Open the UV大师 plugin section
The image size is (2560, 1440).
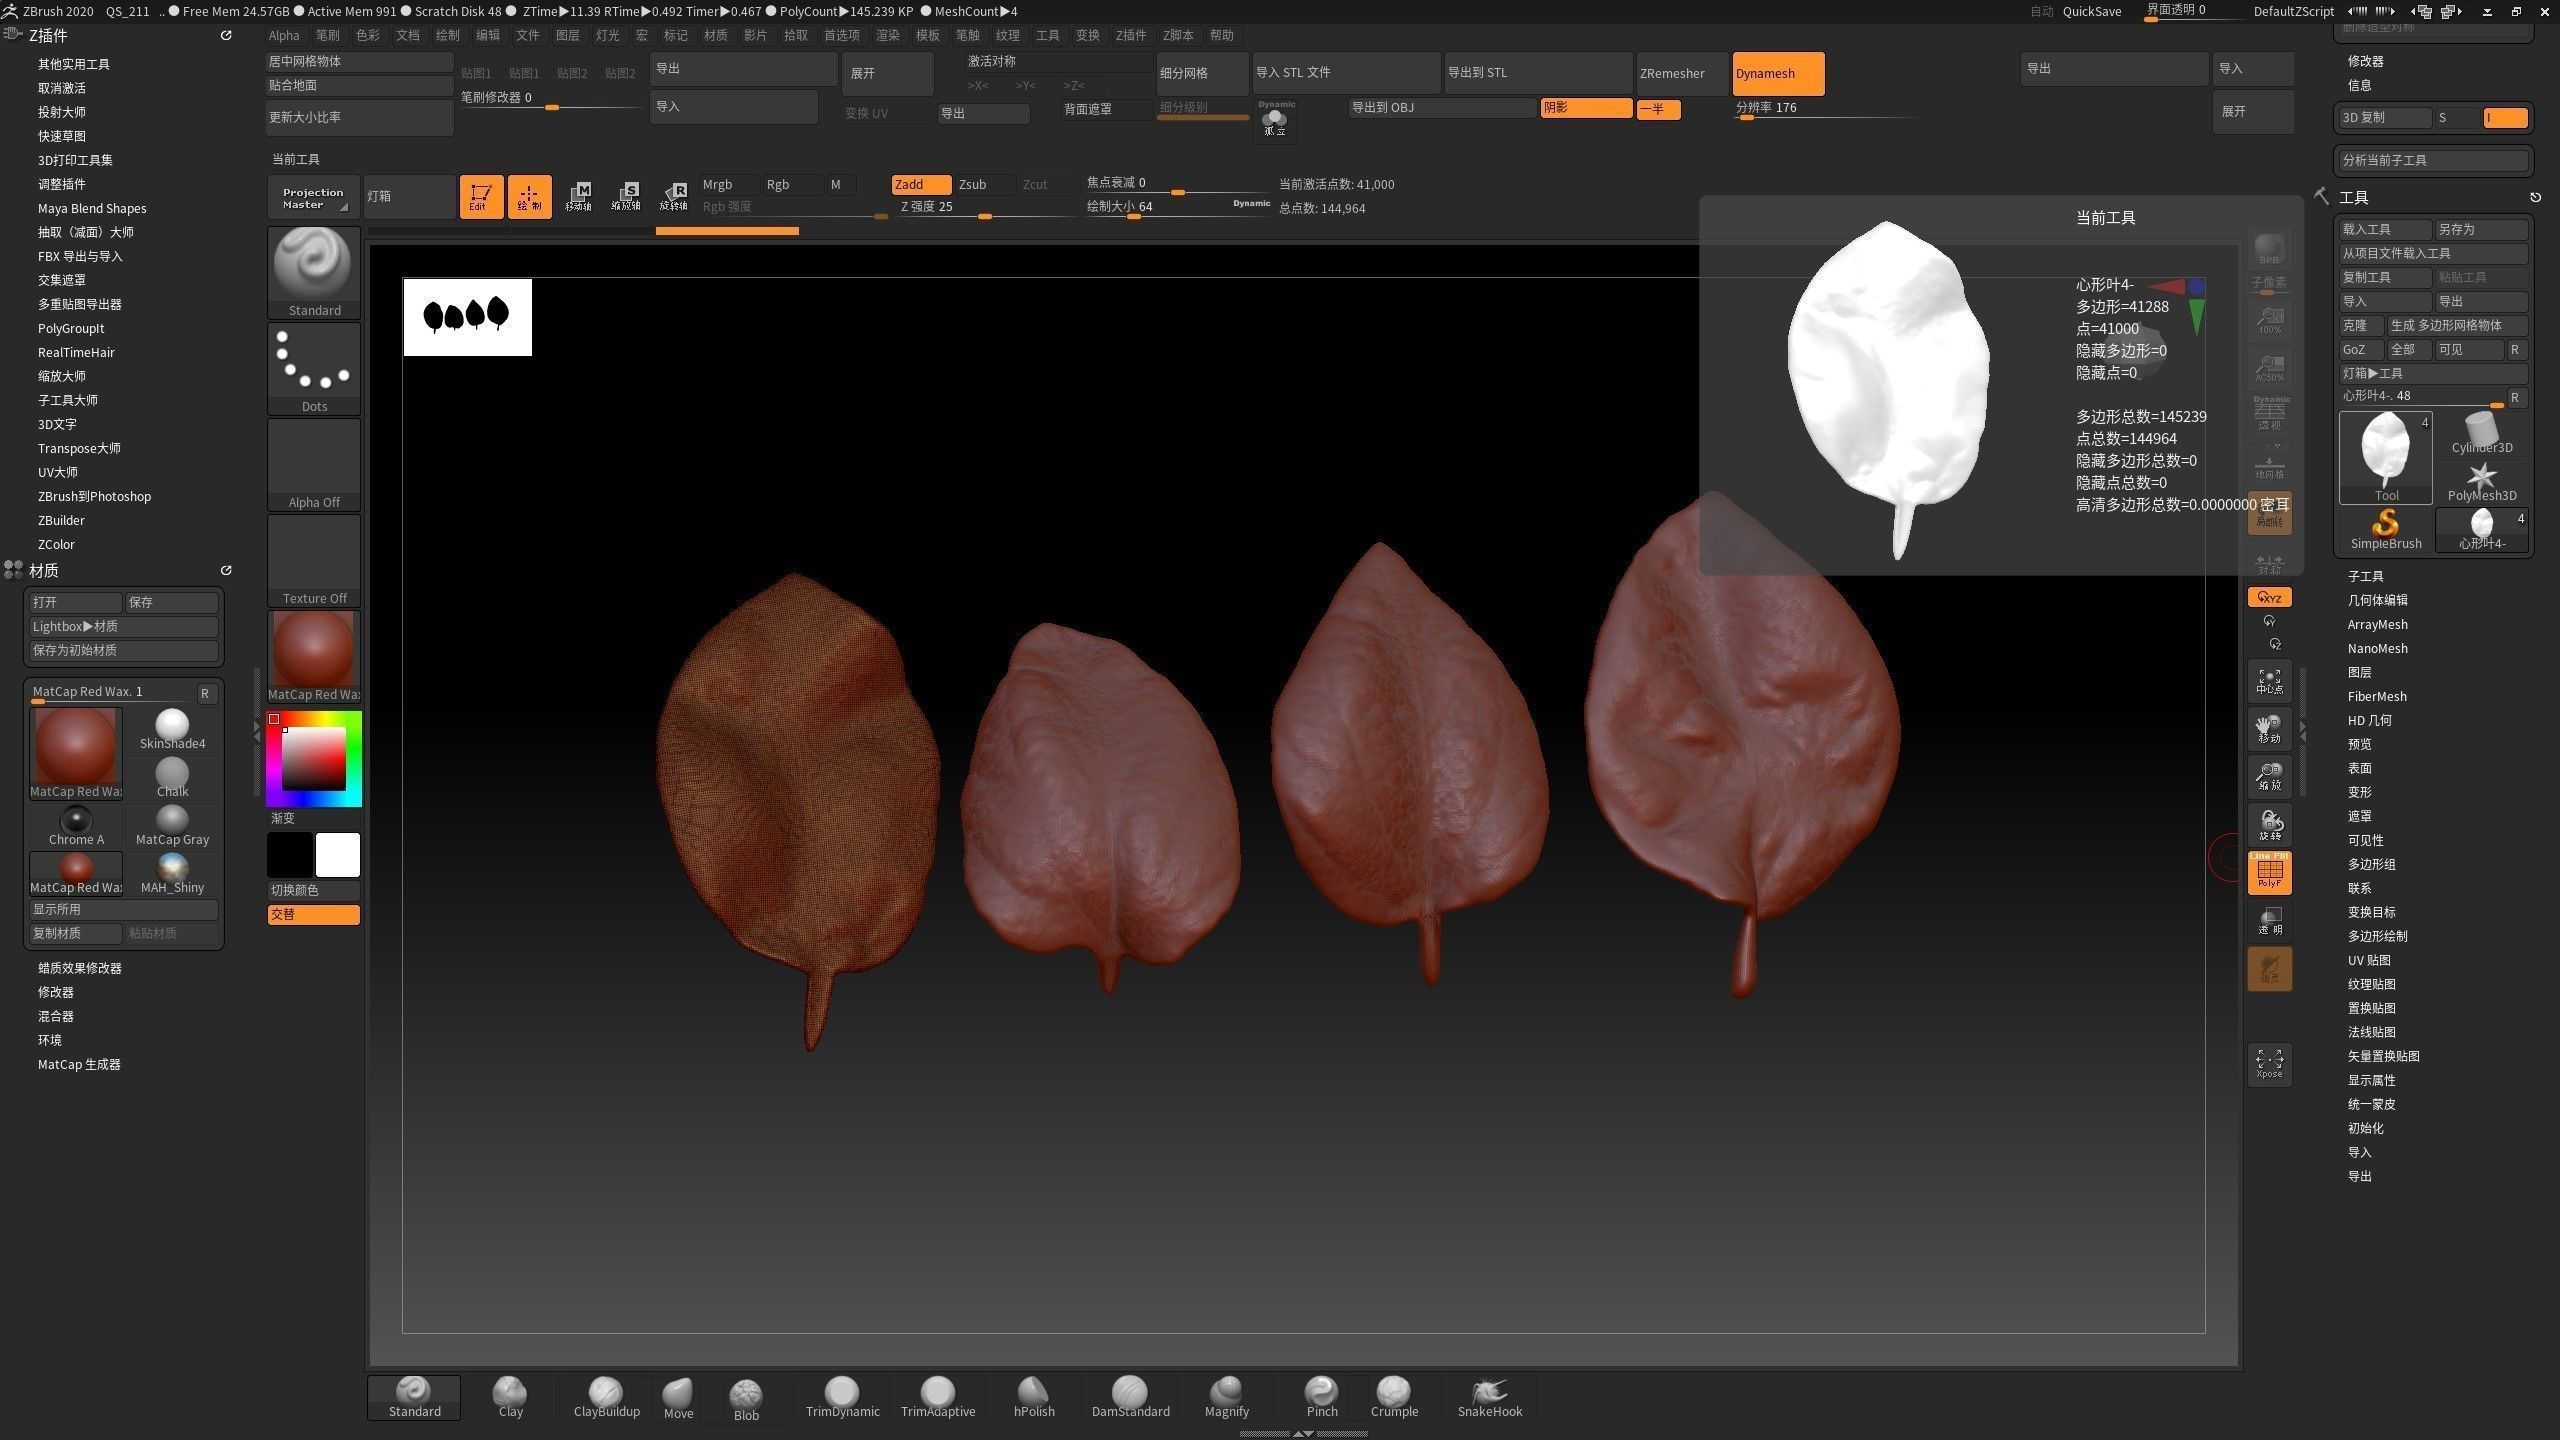[x=58, y=472]
